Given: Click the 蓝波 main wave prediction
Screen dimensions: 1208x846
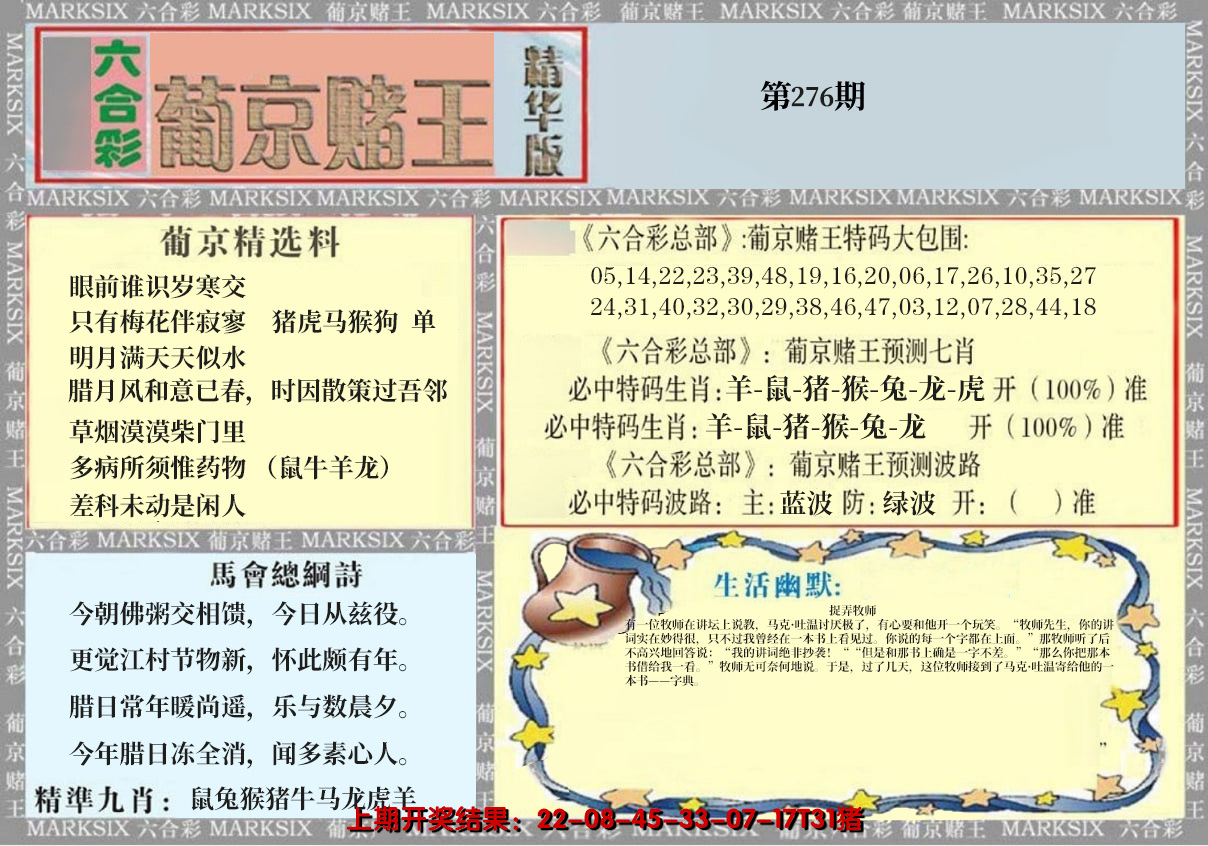Looking at the screenshot, I should [x=806, y=502].
